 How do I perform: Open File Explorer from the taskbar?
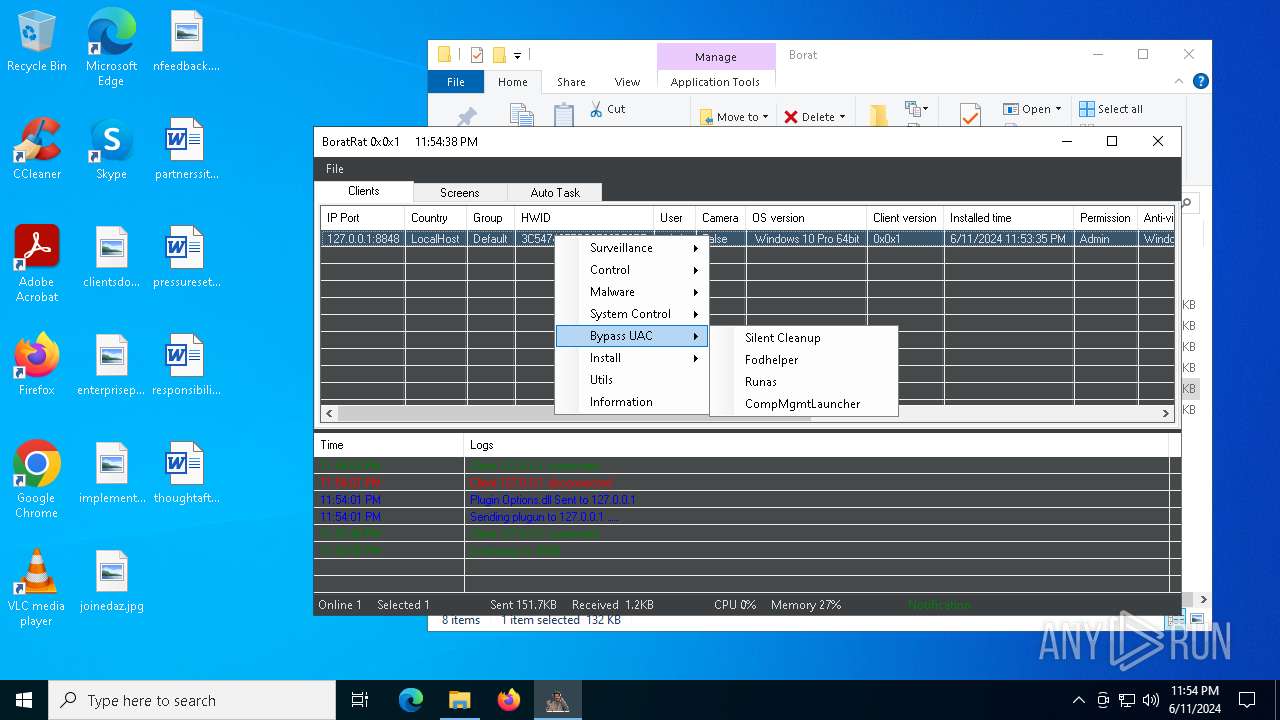click(x=459, y=700)
